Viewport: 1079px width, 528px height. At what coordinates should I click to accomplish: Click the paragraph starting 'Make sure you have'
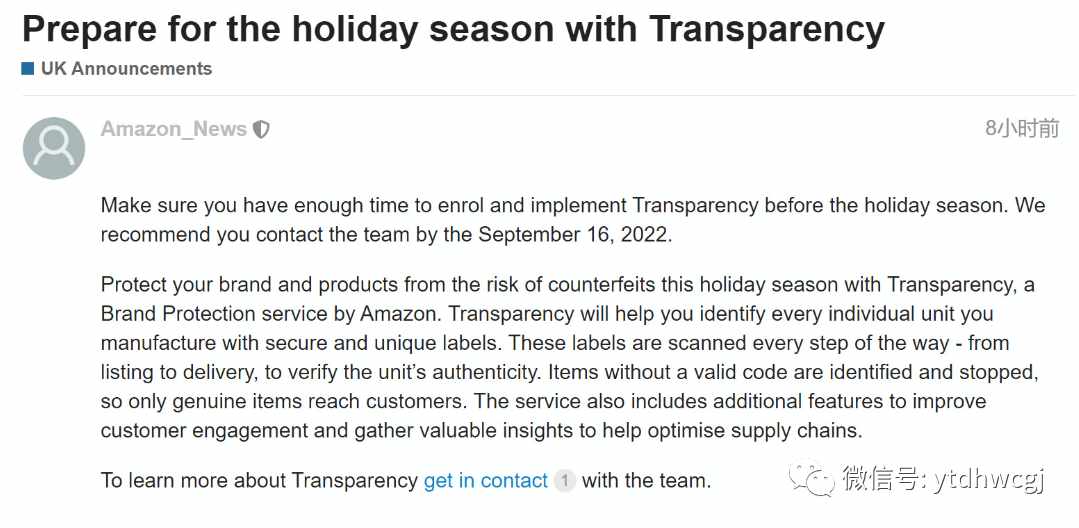coord(573,220)
